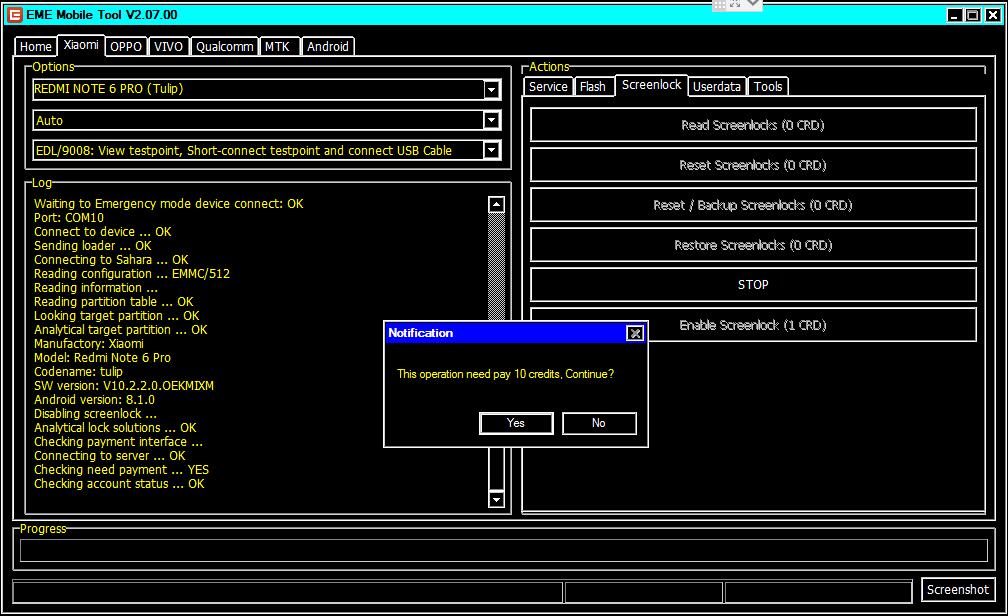Decline payment with the No button
This screenshot has width=1008, height=616.
click(598, 423)
